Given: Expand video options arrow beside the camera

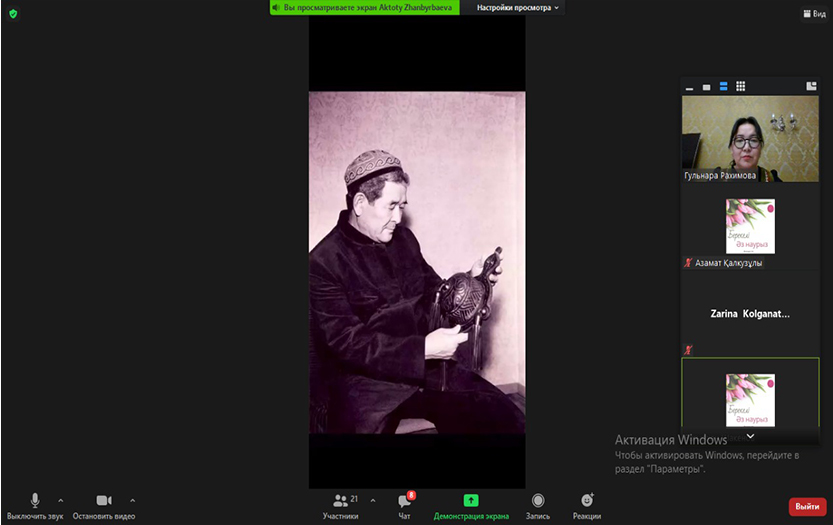Looking at the screenshot, I should (x=132, y=499).
